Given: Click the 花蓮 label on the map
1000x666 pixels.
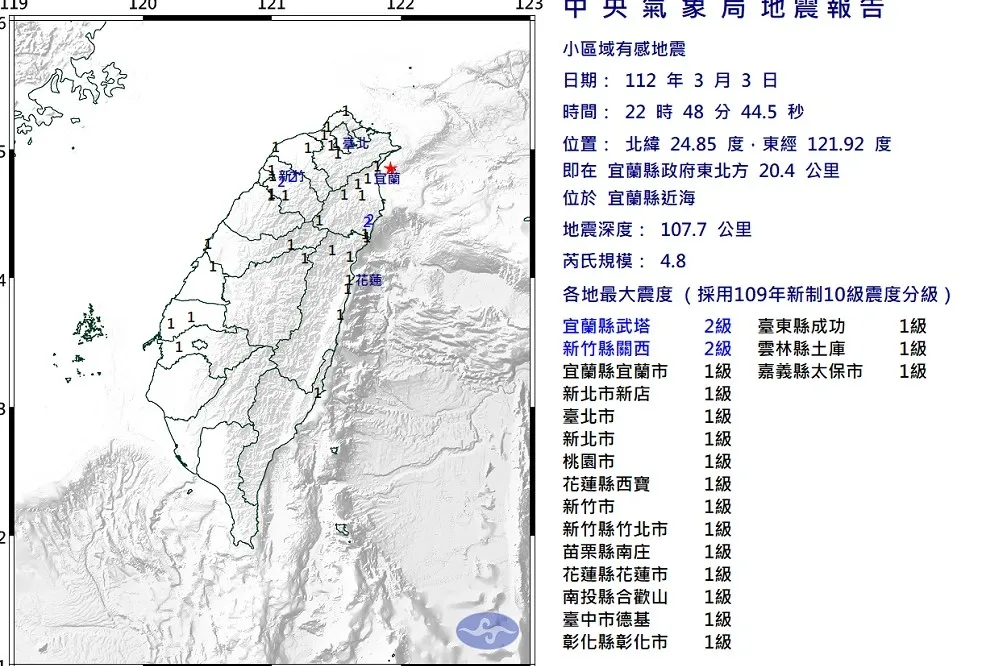Looking at the screenshot, I should point(369,279).
